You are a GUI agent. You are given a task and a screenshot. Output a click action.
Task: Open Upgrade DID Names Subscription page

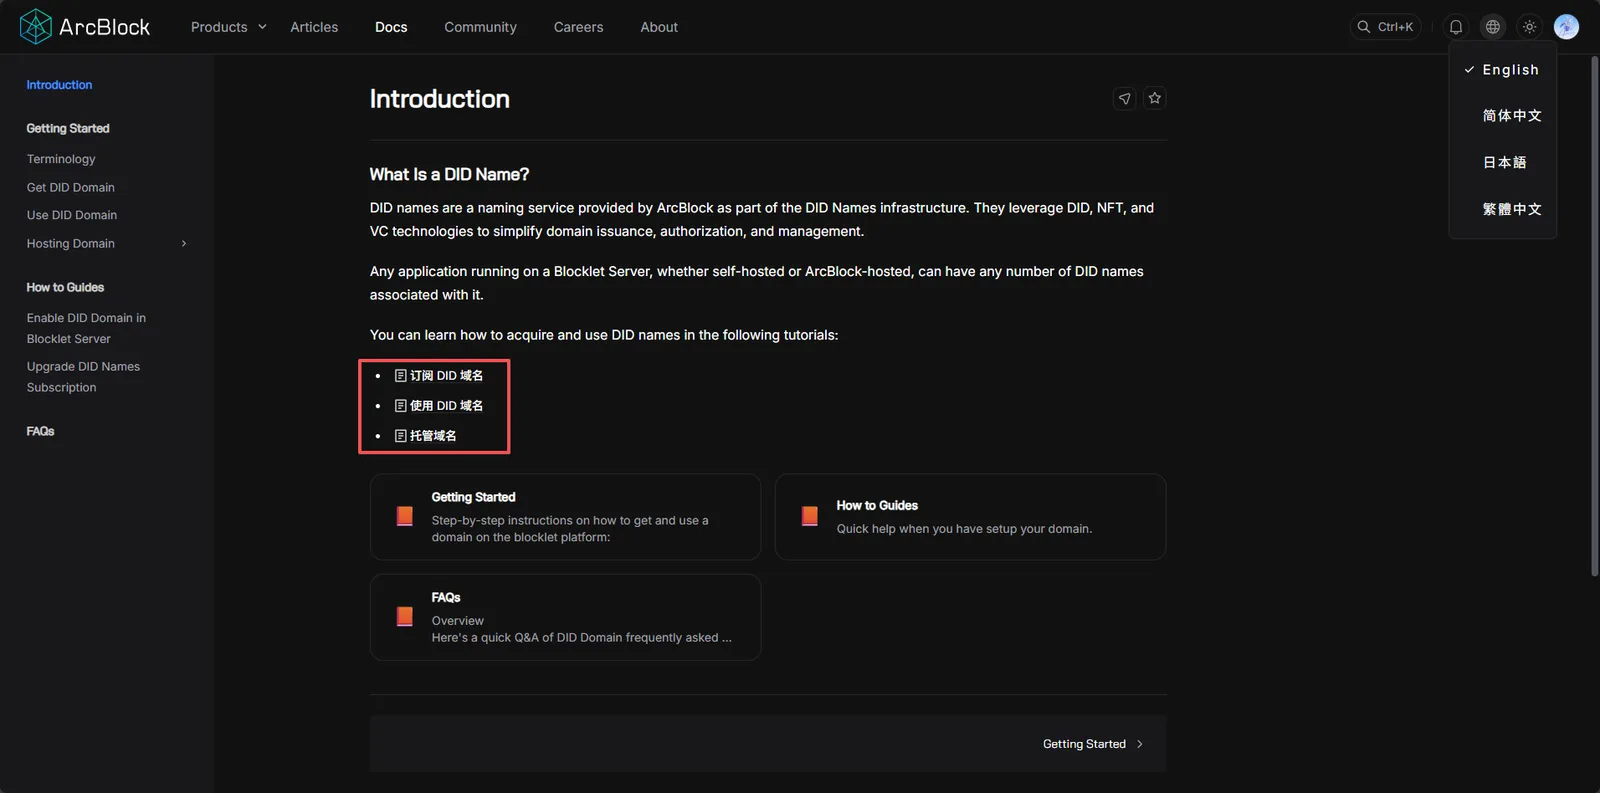(83, 377)
